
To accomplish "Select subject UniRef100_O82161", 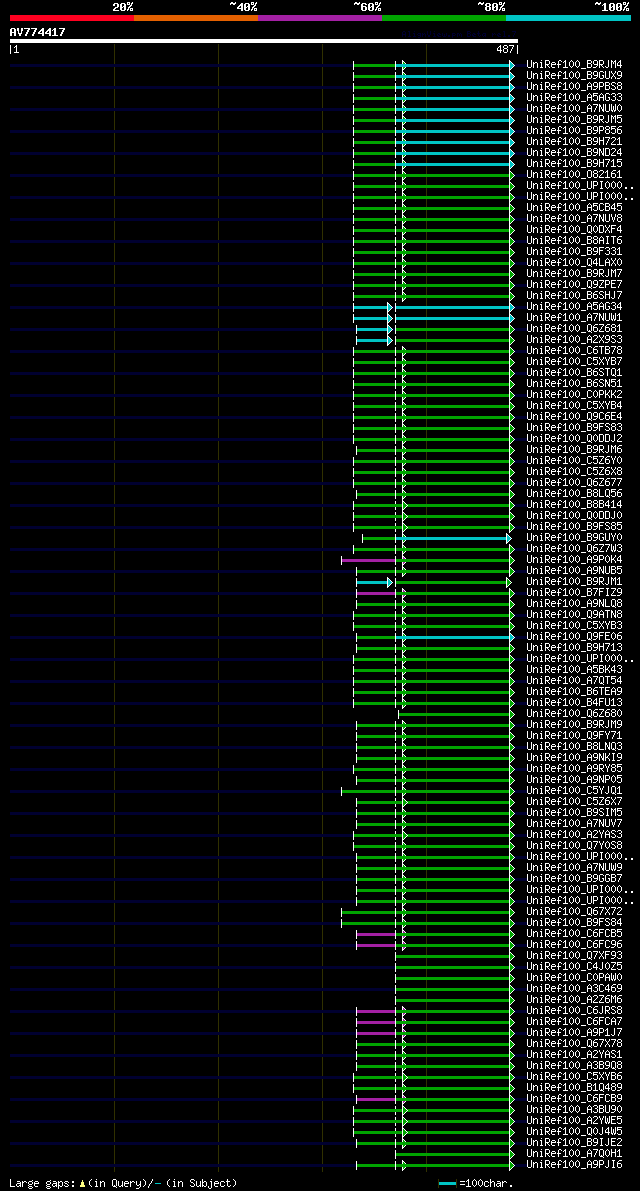I will (x=574, y=175).
